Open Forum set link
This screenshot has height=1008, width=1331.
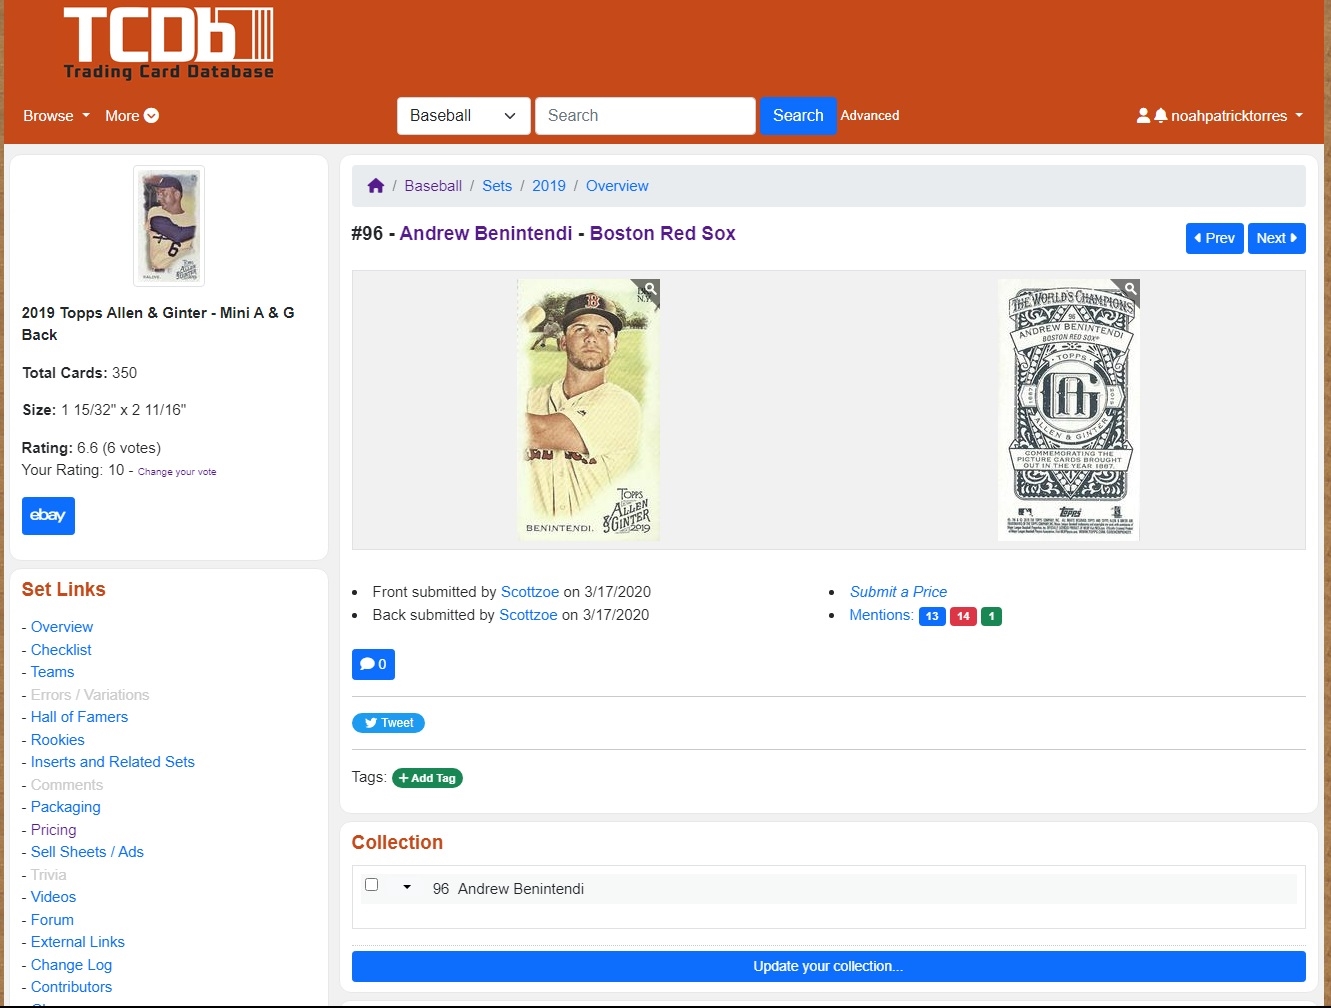(x=52, y=920)
